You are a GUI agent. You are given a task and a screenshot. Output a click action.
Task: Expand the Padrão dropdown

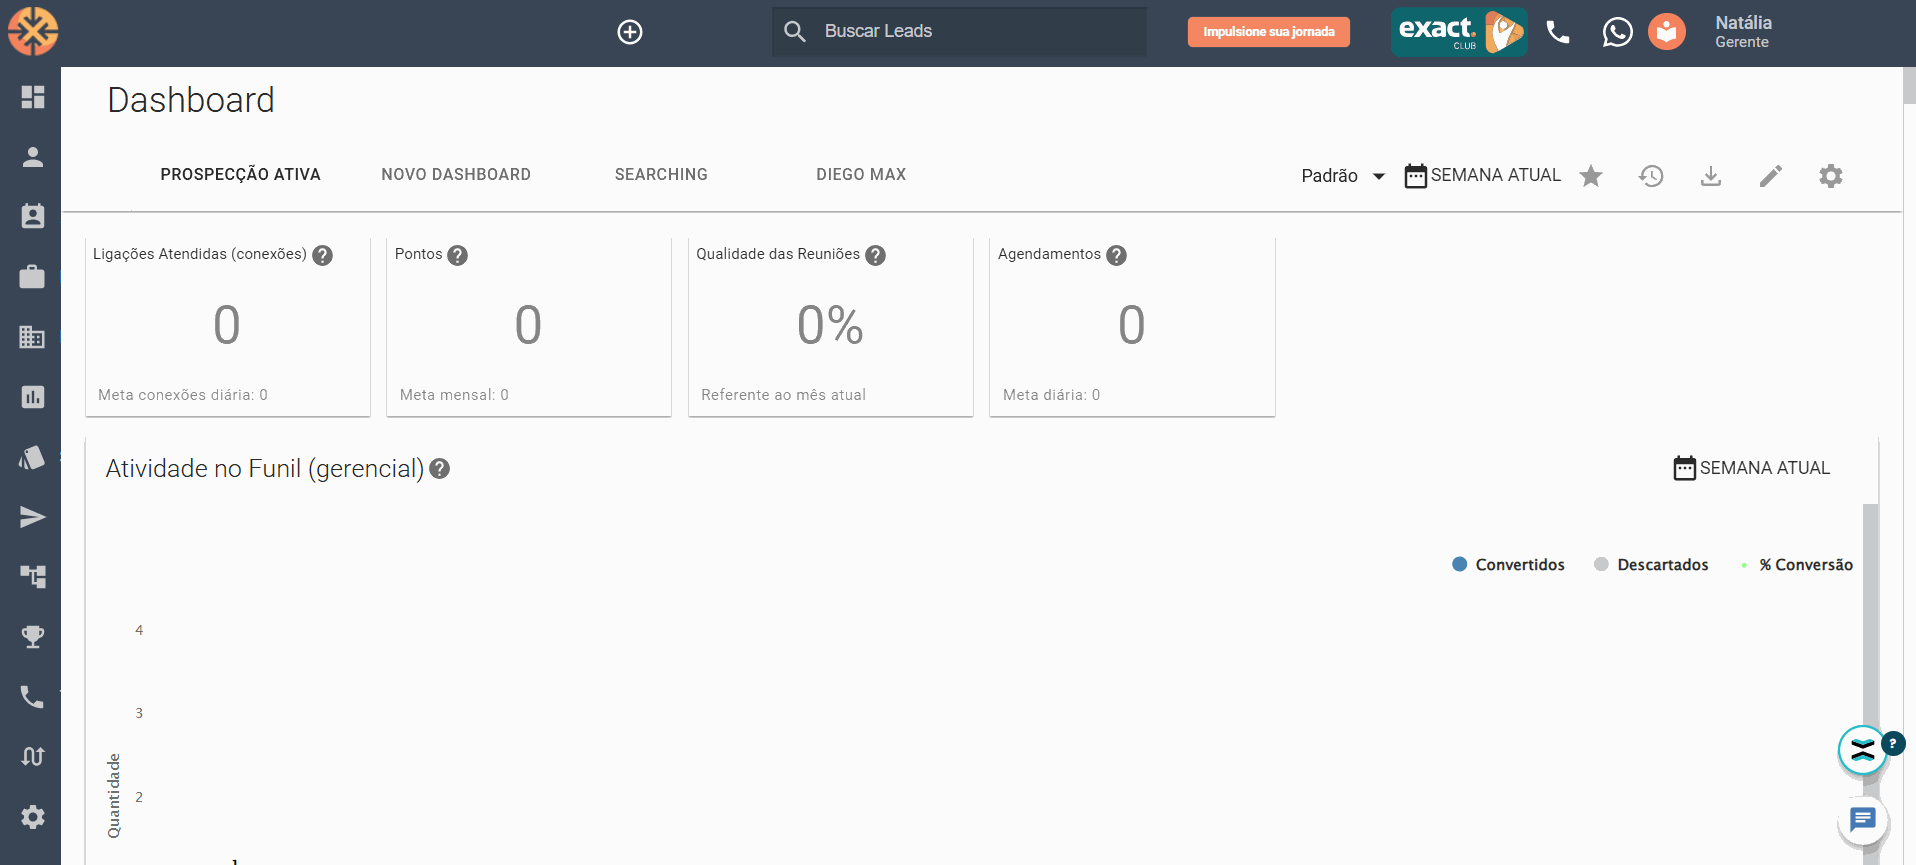(x=1342, y=176)
